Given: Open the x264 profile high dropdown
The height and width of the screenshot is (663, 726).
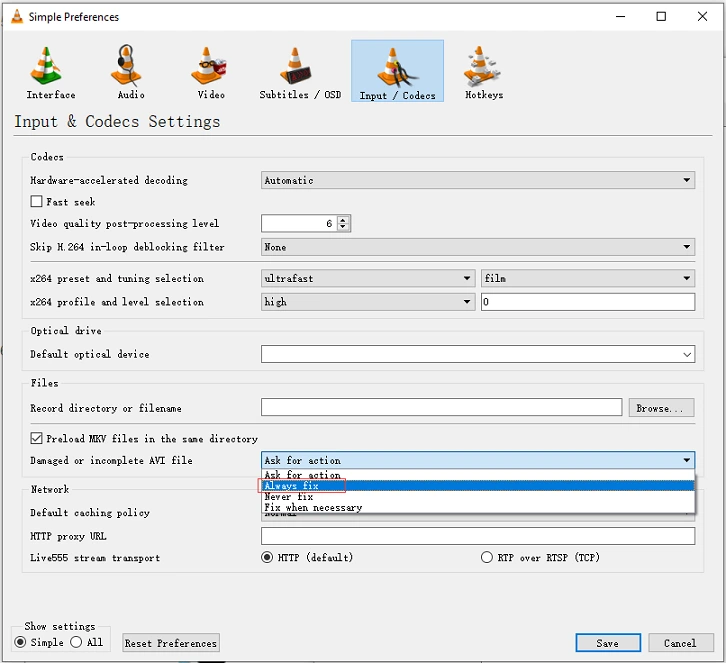Looking at the screenshot, I should point(368,302).
